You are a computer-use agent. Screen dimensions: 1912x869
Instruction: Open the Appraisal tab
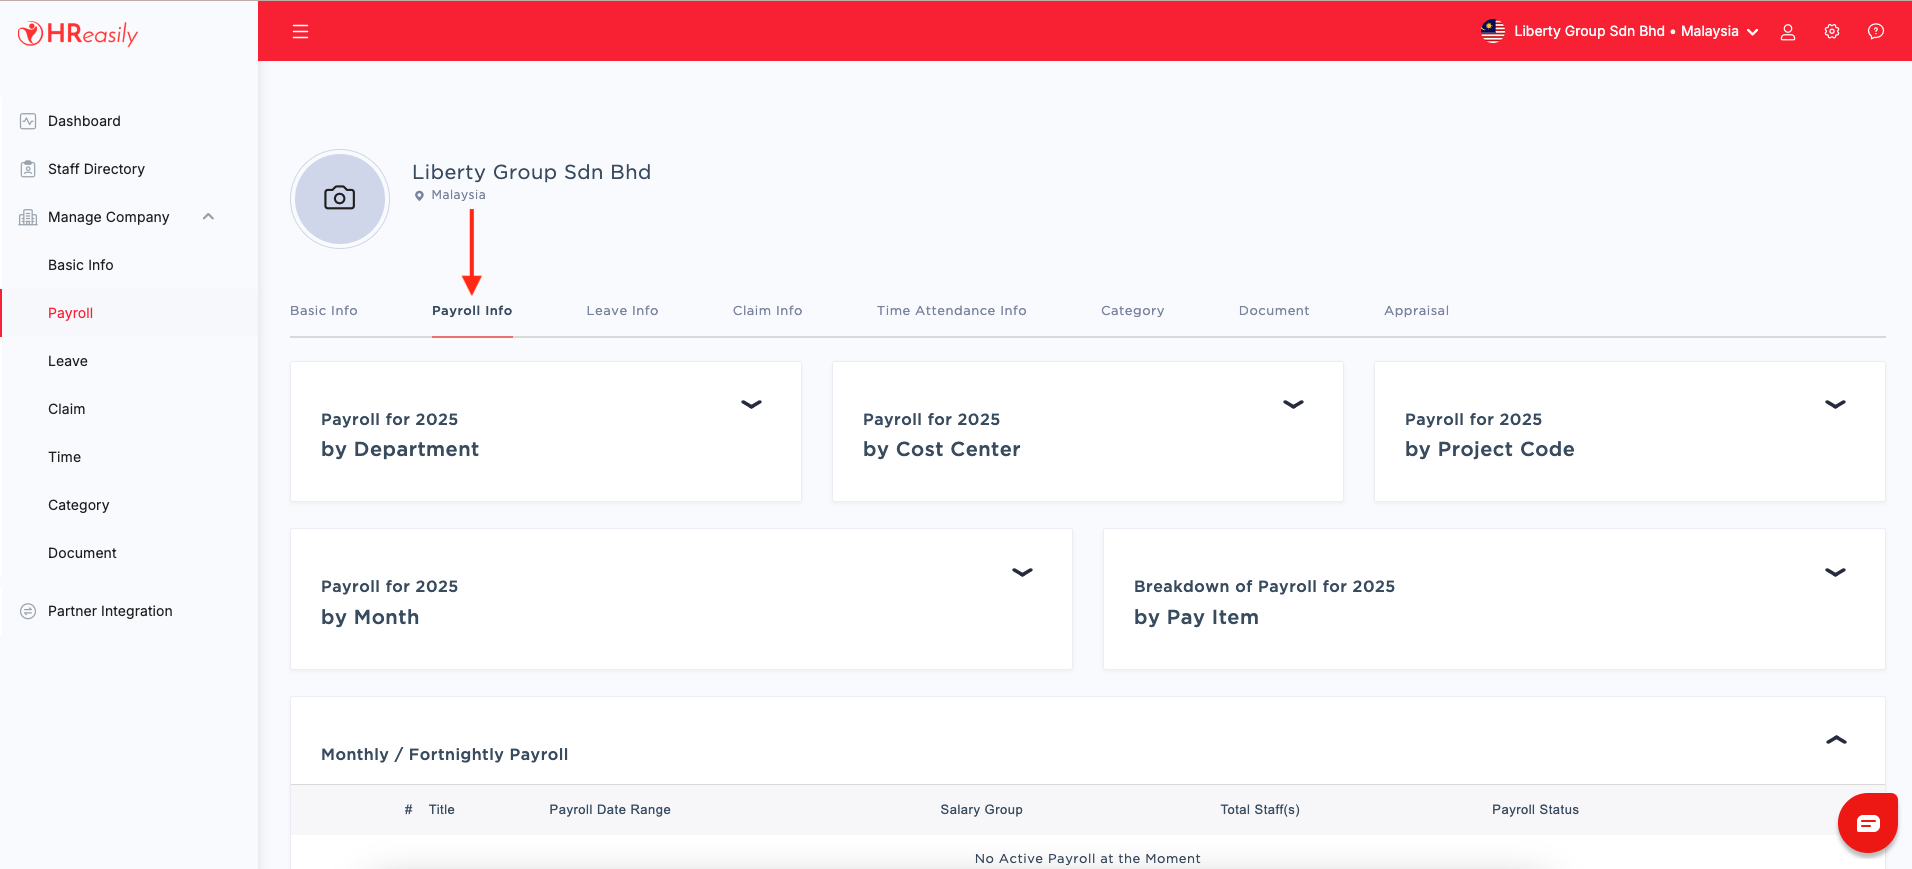tap(1416, 311)
